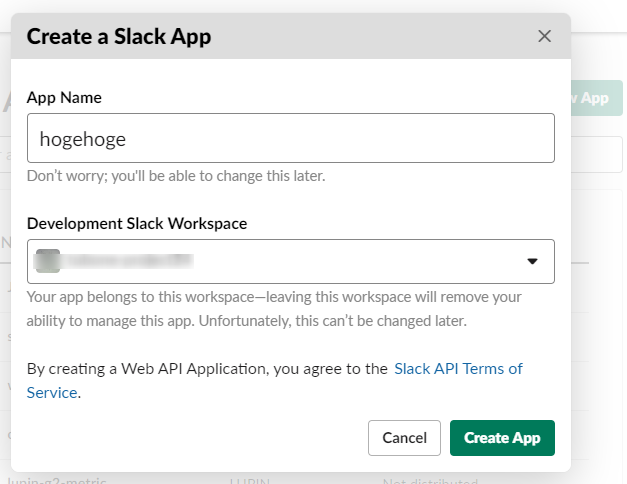
Task: Click the App Name field containing hogehoge
Action: click(291, 138)
